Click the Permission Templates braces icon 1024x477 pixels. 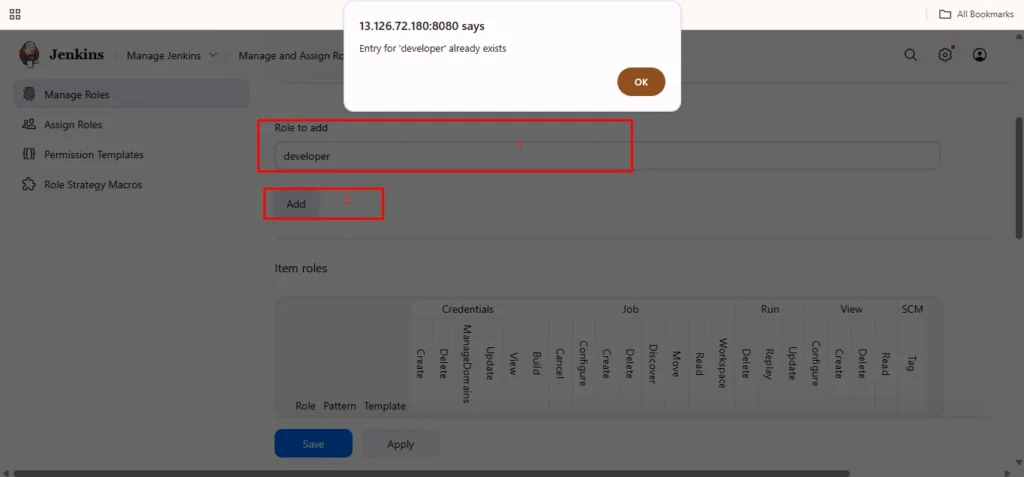point(28,155)
